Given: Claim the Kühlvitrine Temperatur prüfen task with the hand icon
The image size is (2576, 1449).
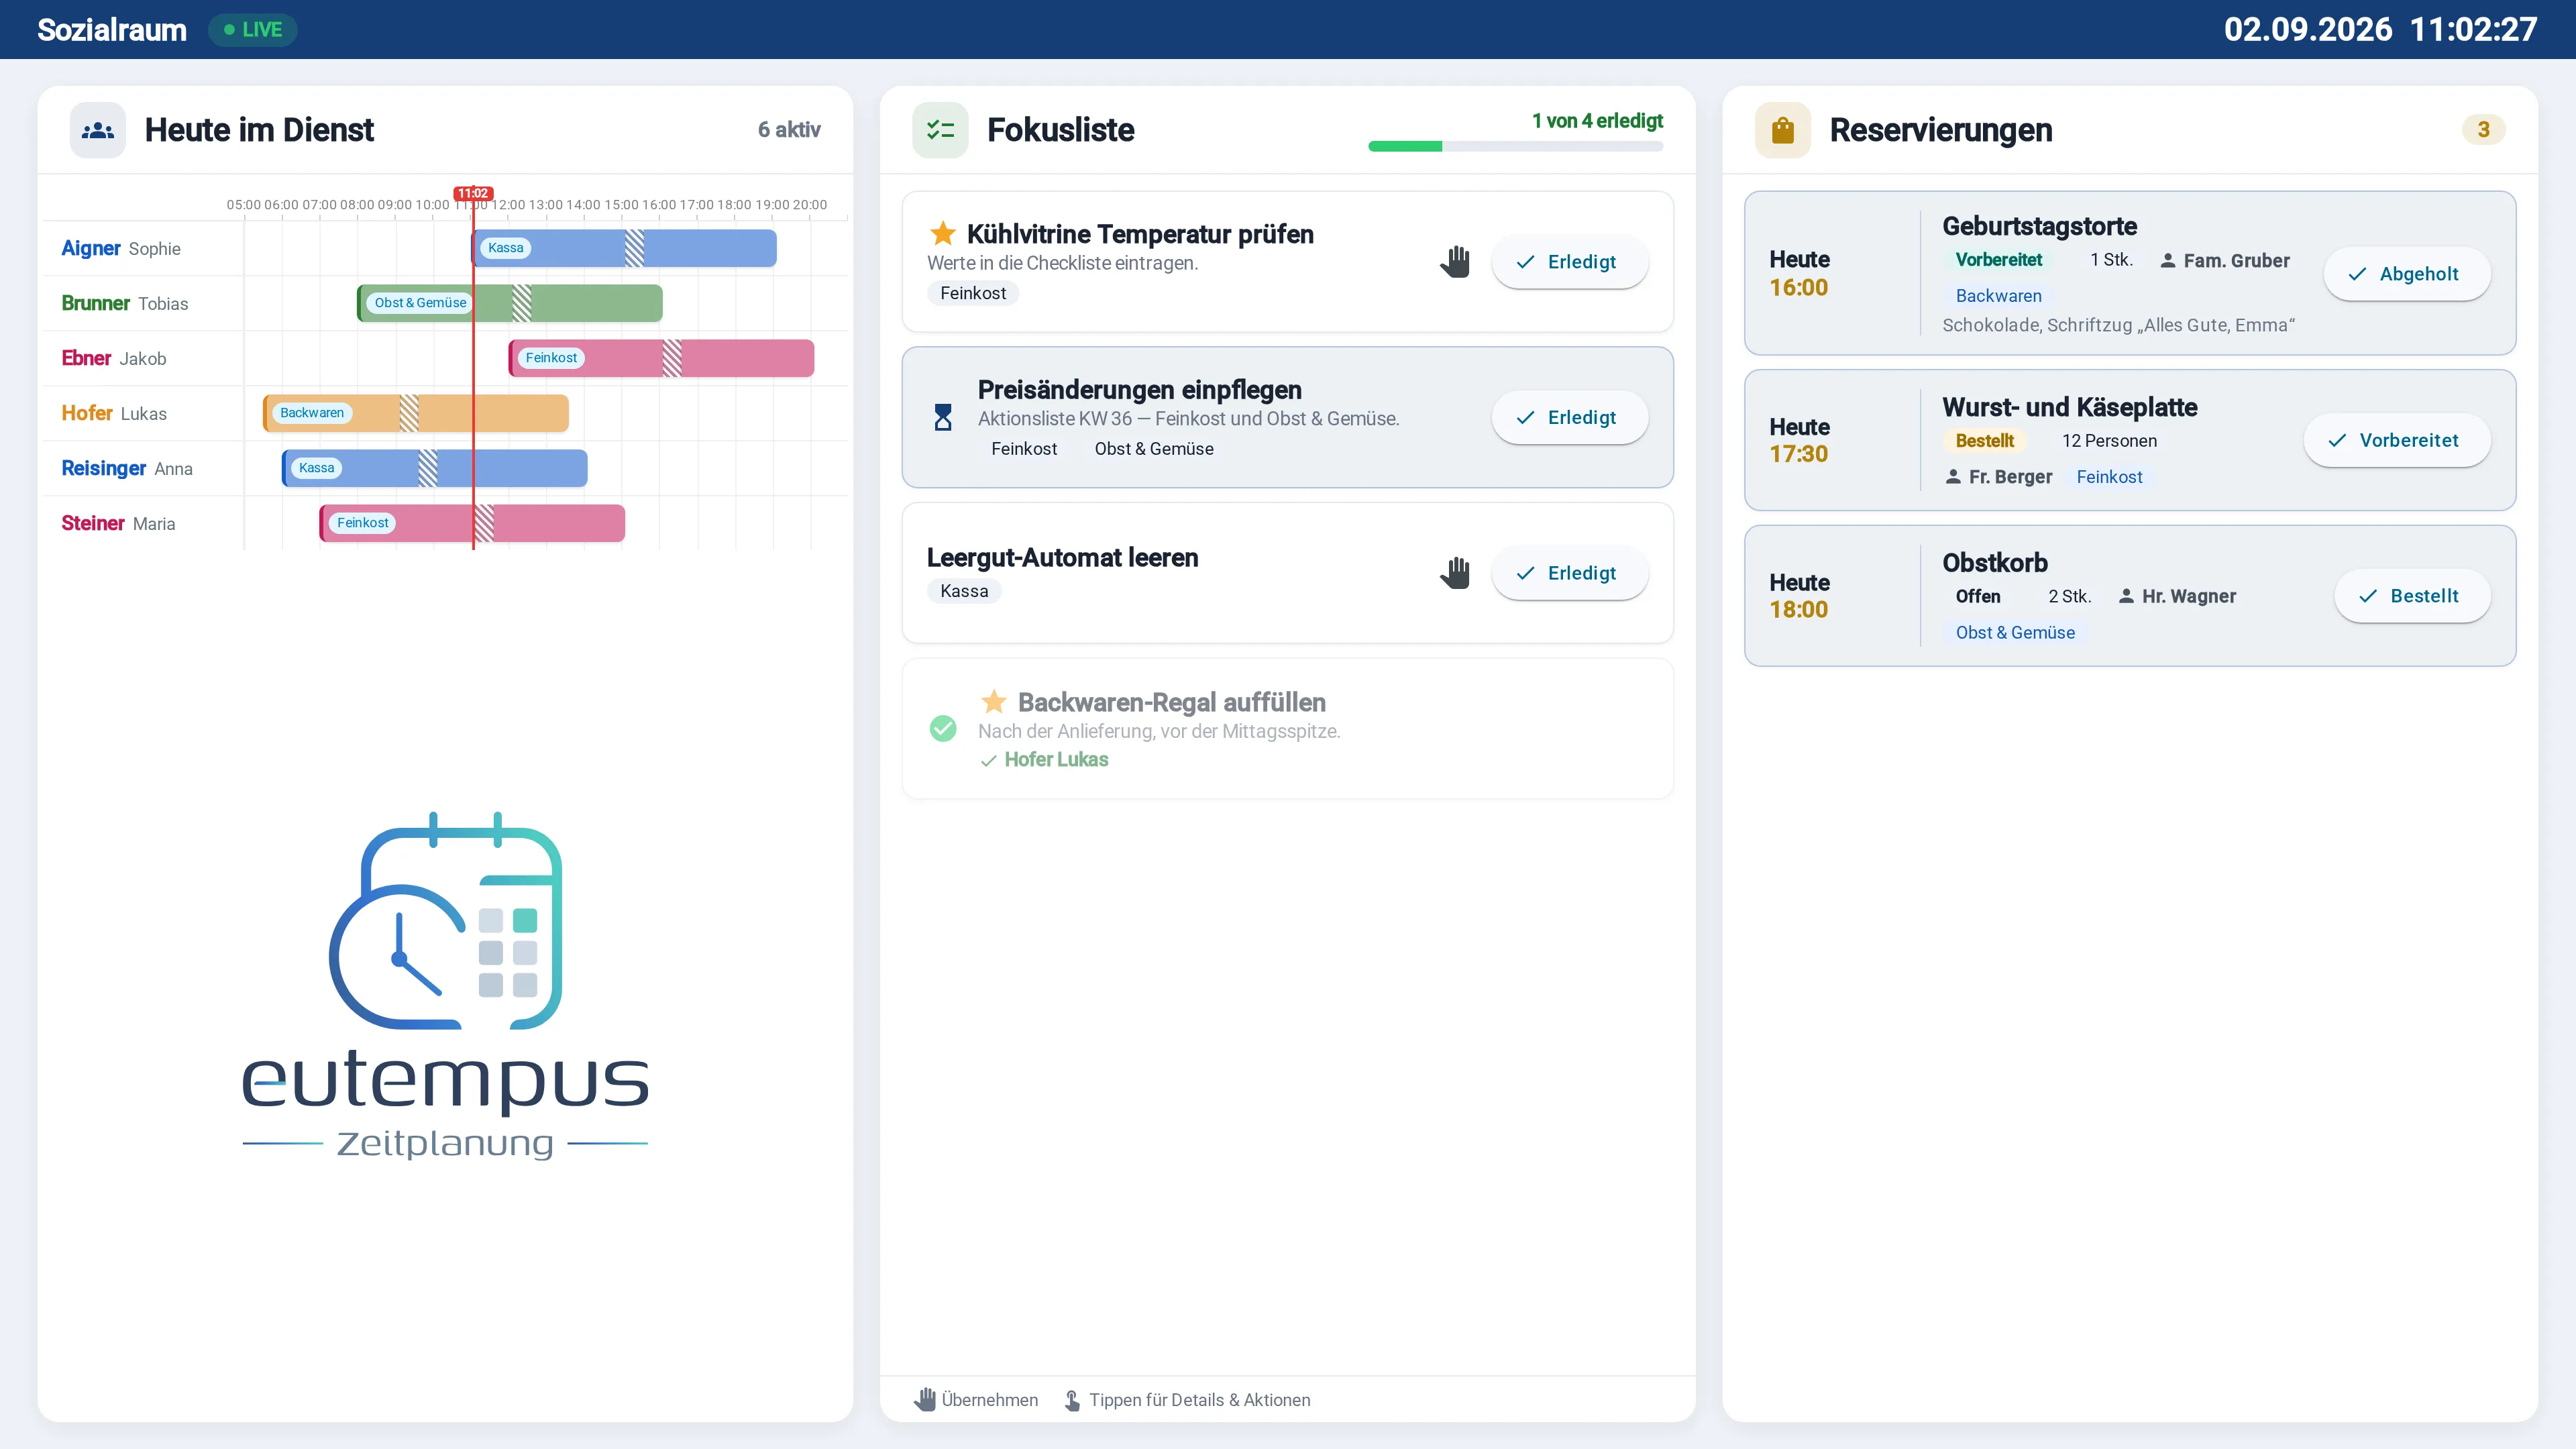Looking at the screenshot, I should (1455, 262).
